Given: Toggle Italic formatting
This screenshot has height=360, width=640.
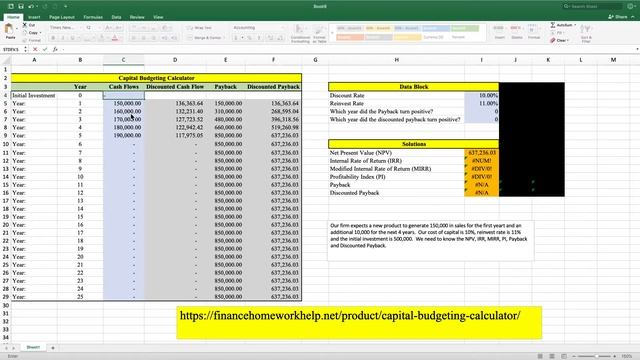Looking at the screenshot, I should click(x=63, y=38).
